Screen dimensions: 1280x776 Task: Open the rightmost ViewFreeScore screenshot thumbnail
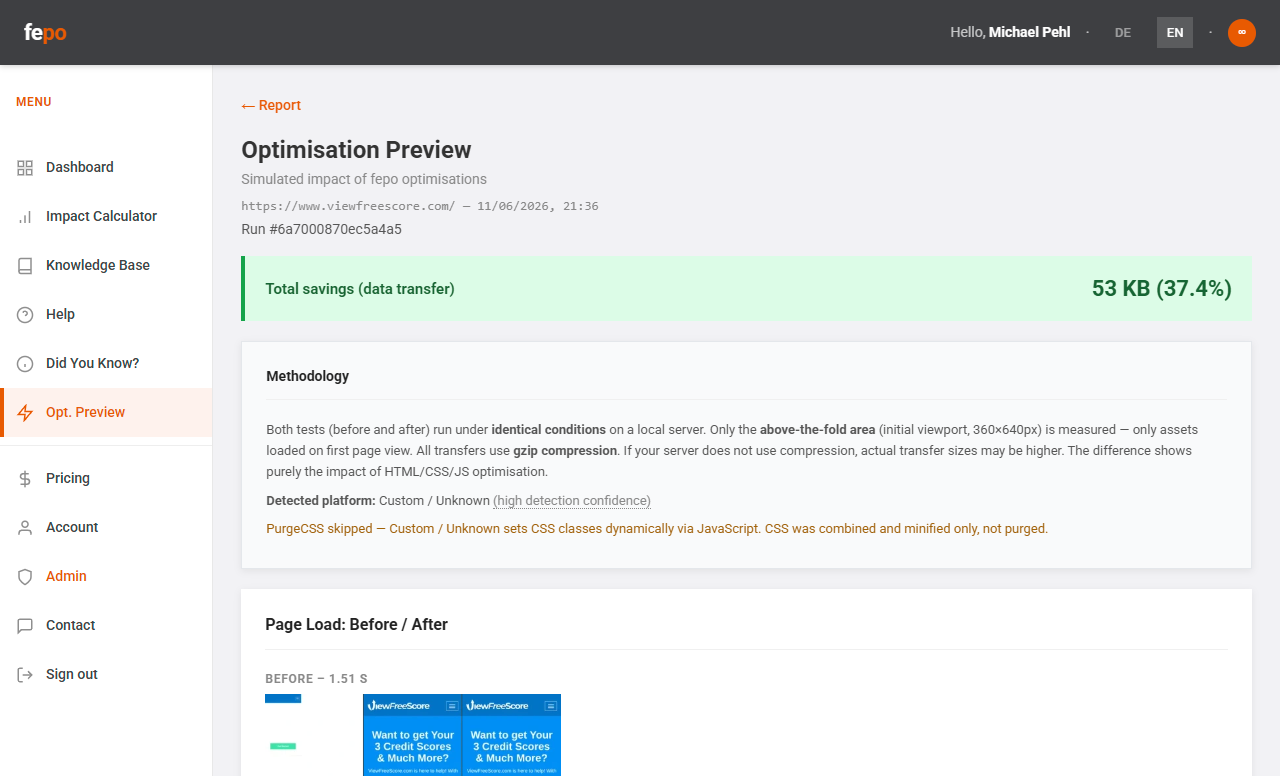coord(512,735)
